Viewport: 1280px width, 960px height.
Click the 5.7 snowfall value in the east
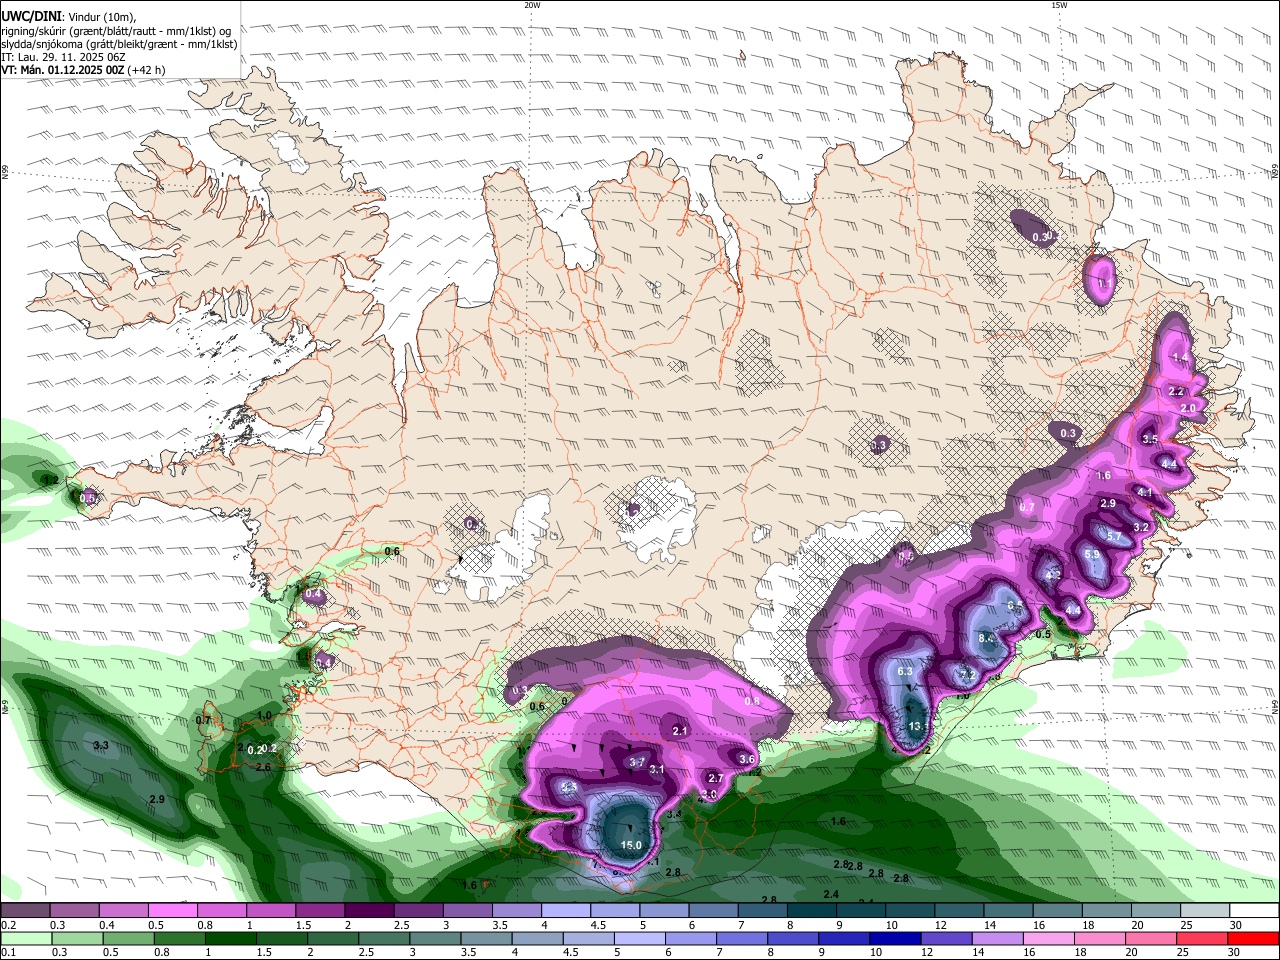(1115, 537)
